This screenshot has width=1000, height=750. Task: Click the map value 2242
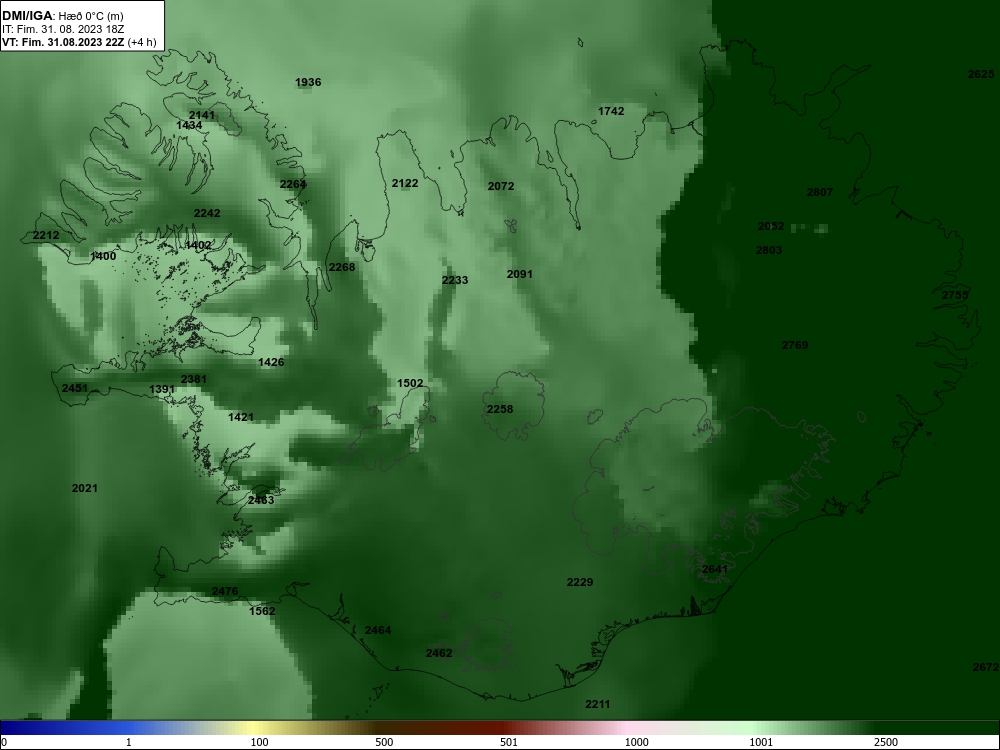point(207,214)
